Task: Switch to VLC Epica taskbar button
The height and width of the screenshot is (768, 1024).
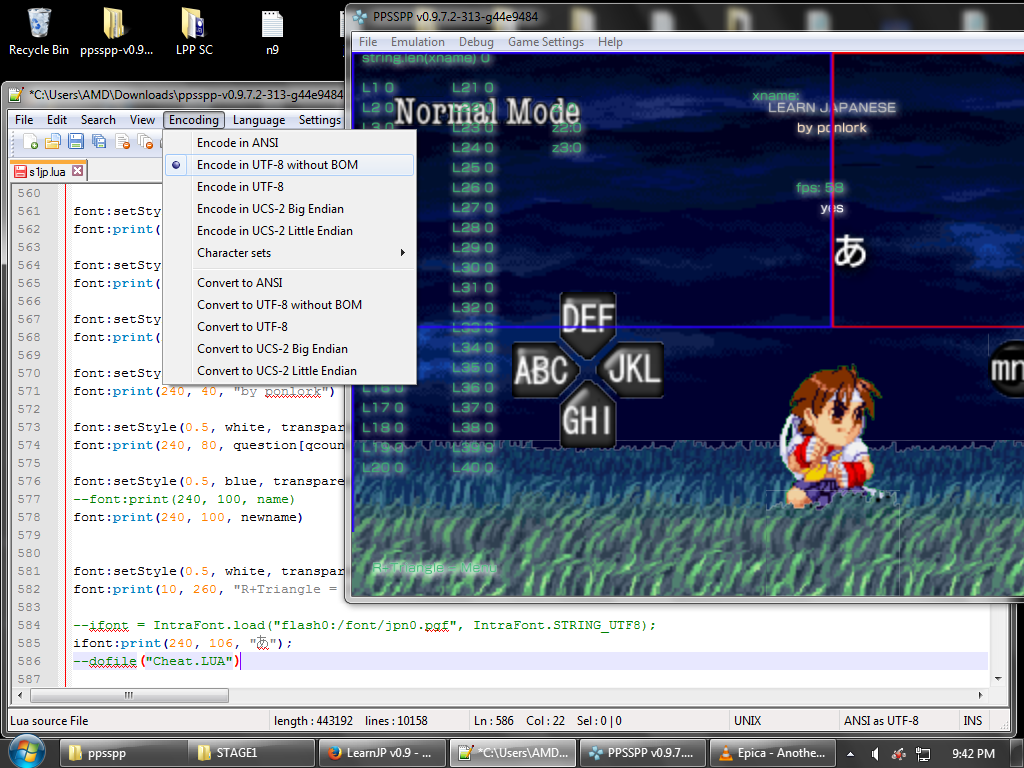Action: tap(773, 753)
